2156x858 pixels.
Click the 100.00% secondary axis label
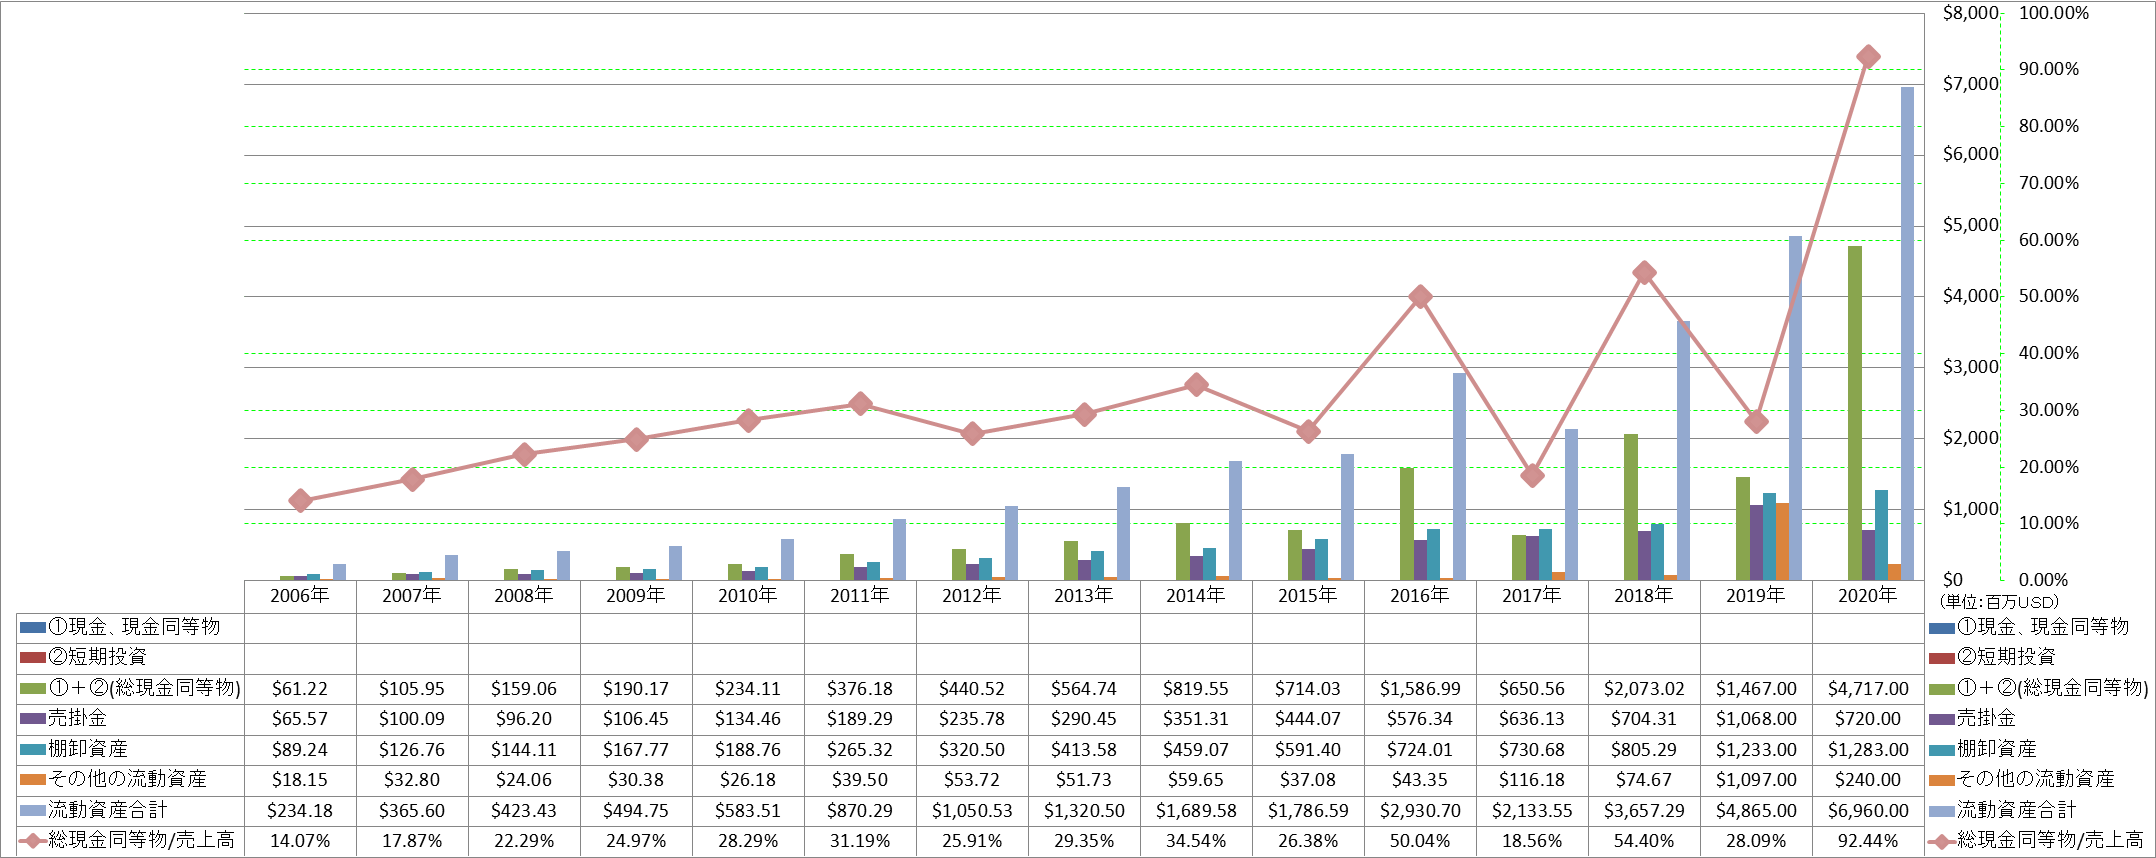pyautogui.click(x=2053, y=13)
